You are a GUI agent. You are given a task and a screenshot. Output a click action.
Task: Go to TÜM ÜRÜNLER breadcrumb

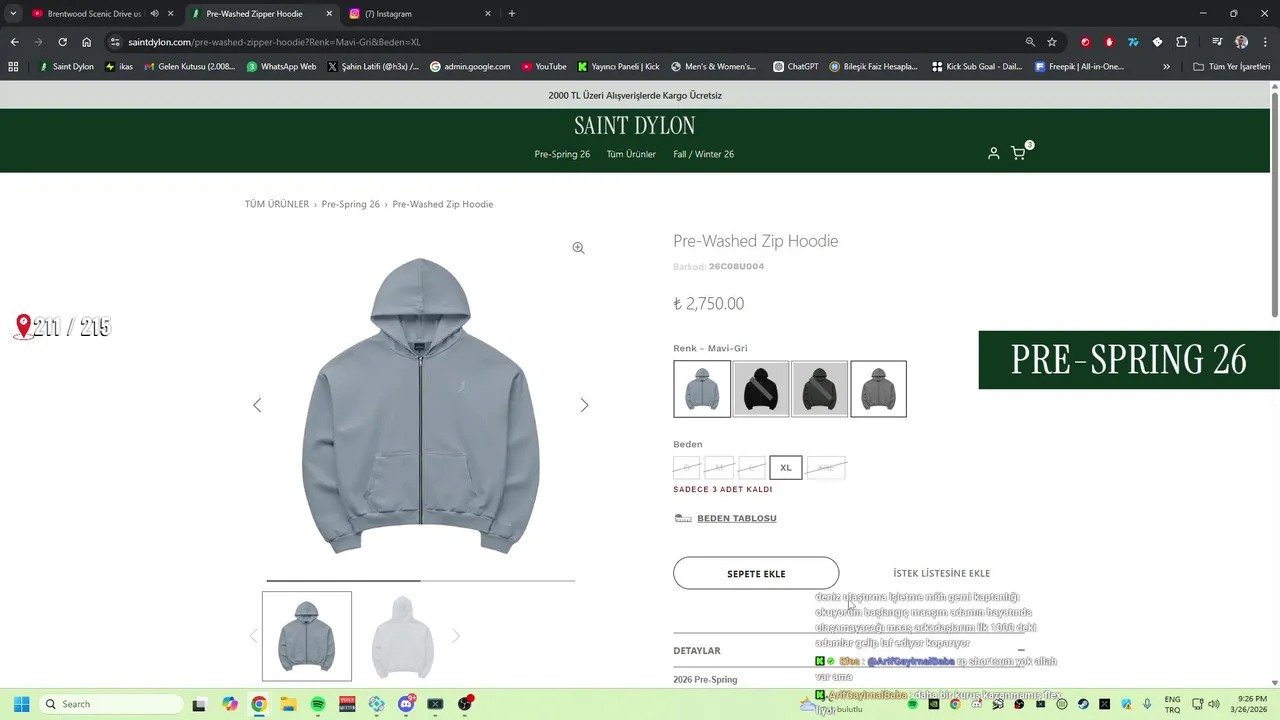point(277,204)
